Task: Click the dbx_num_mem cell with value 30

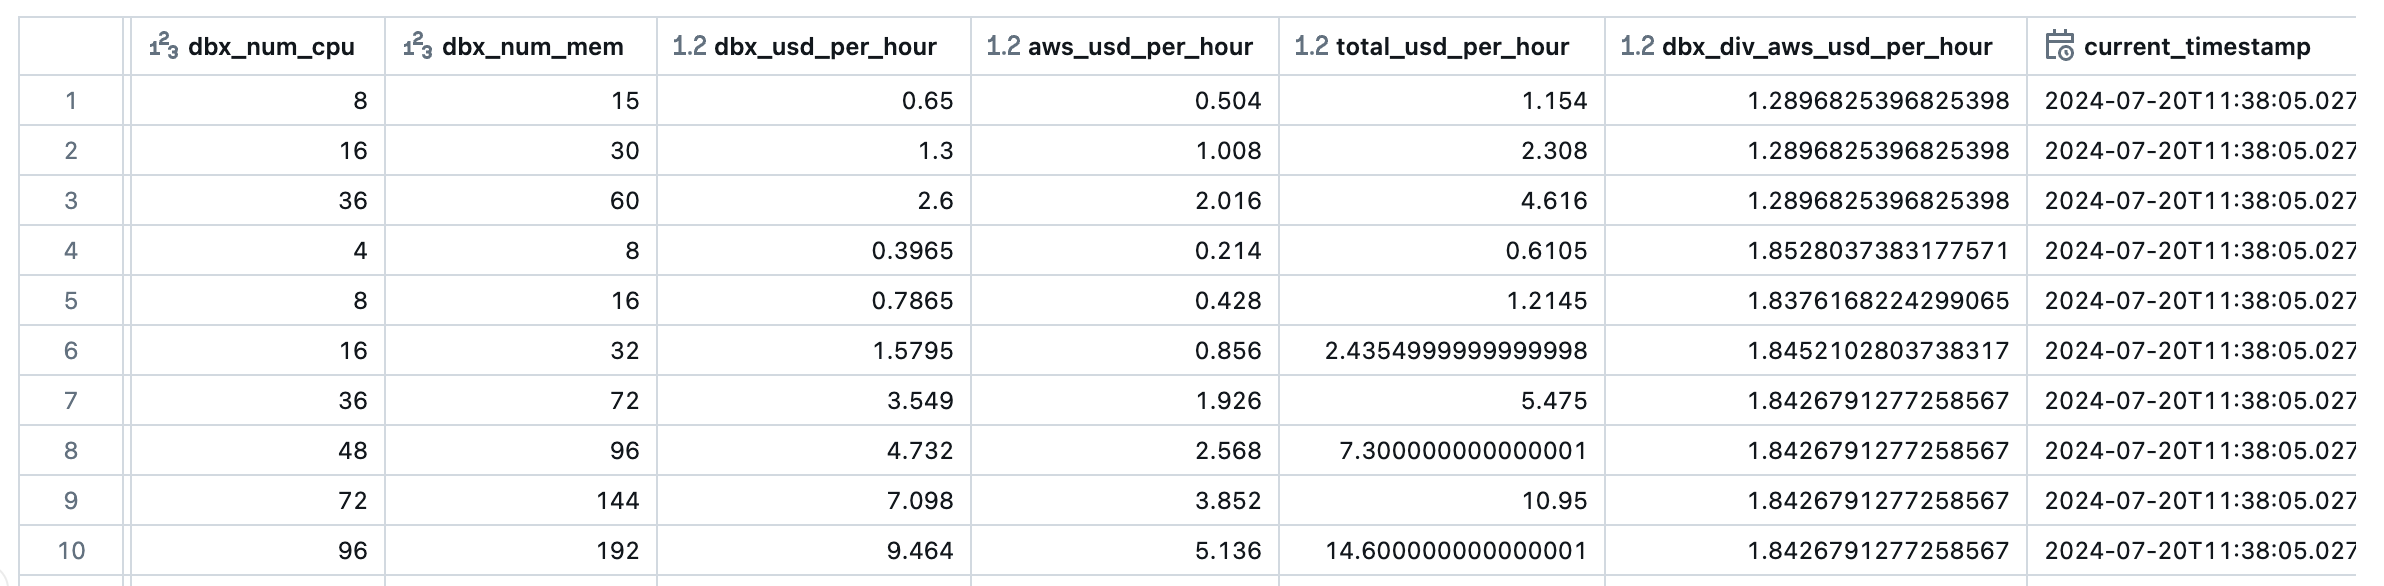Action: coord(521,150)
